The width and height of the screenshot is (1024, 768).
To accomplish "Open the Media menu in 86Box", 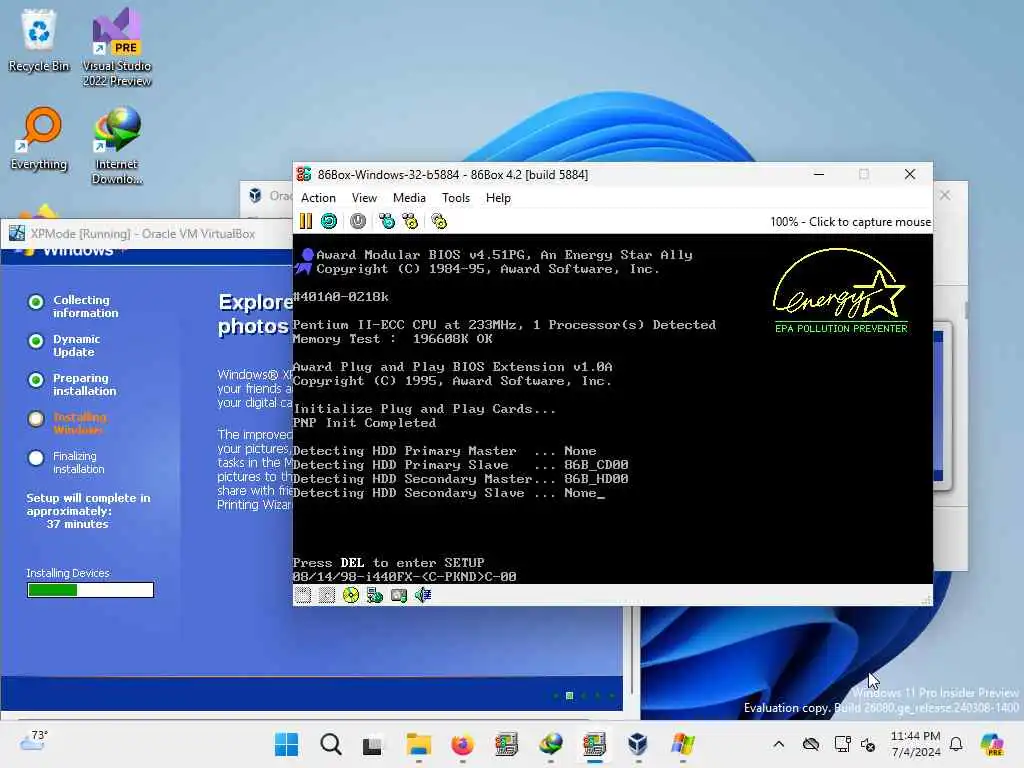I will pos(409,198).
